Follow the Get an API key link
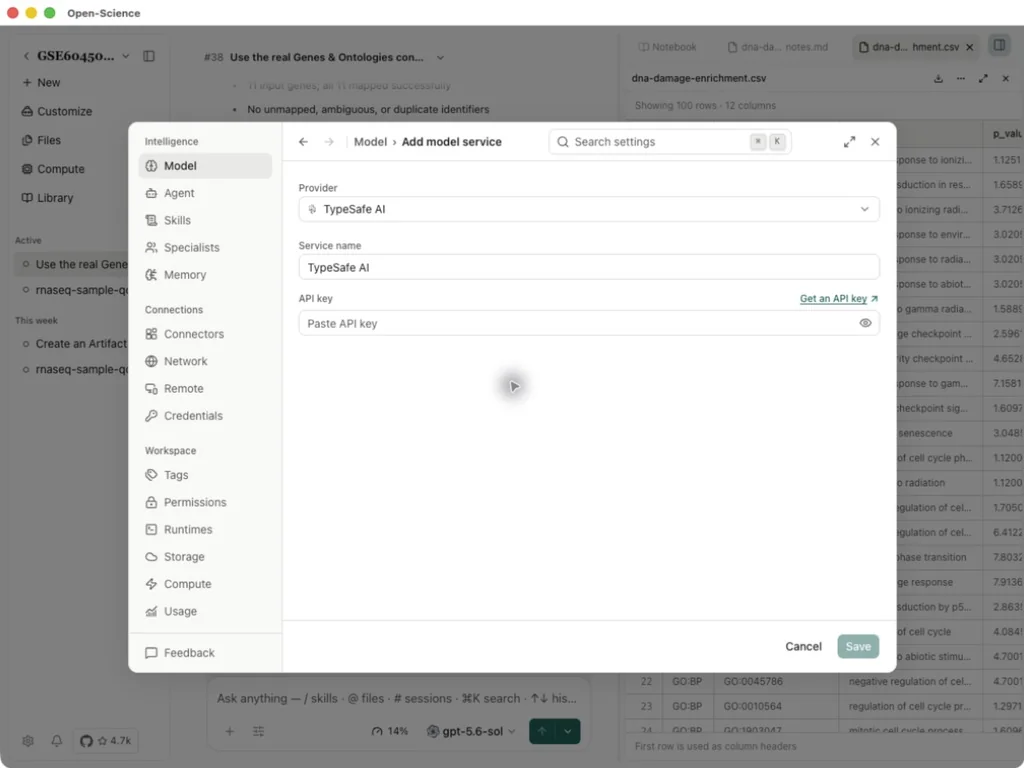 pos(839,298)
